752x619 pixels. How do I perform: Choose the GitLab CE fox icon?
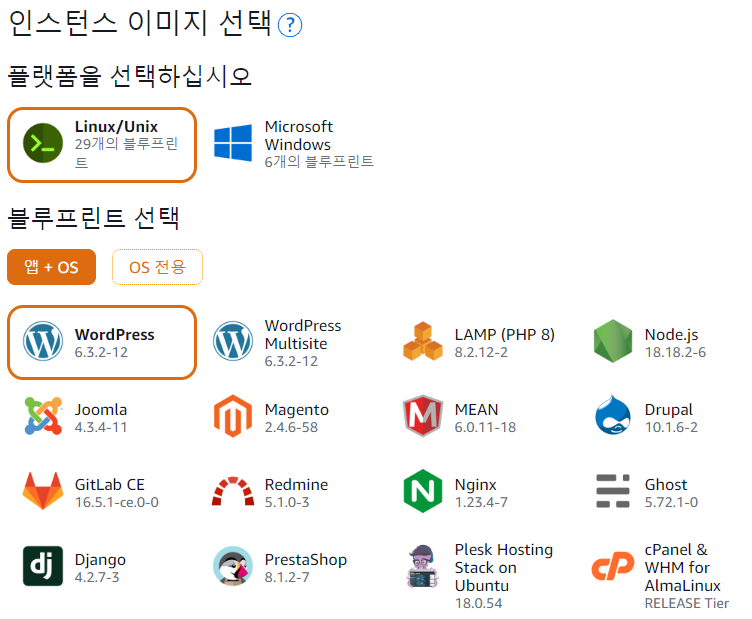coord(43,491)
